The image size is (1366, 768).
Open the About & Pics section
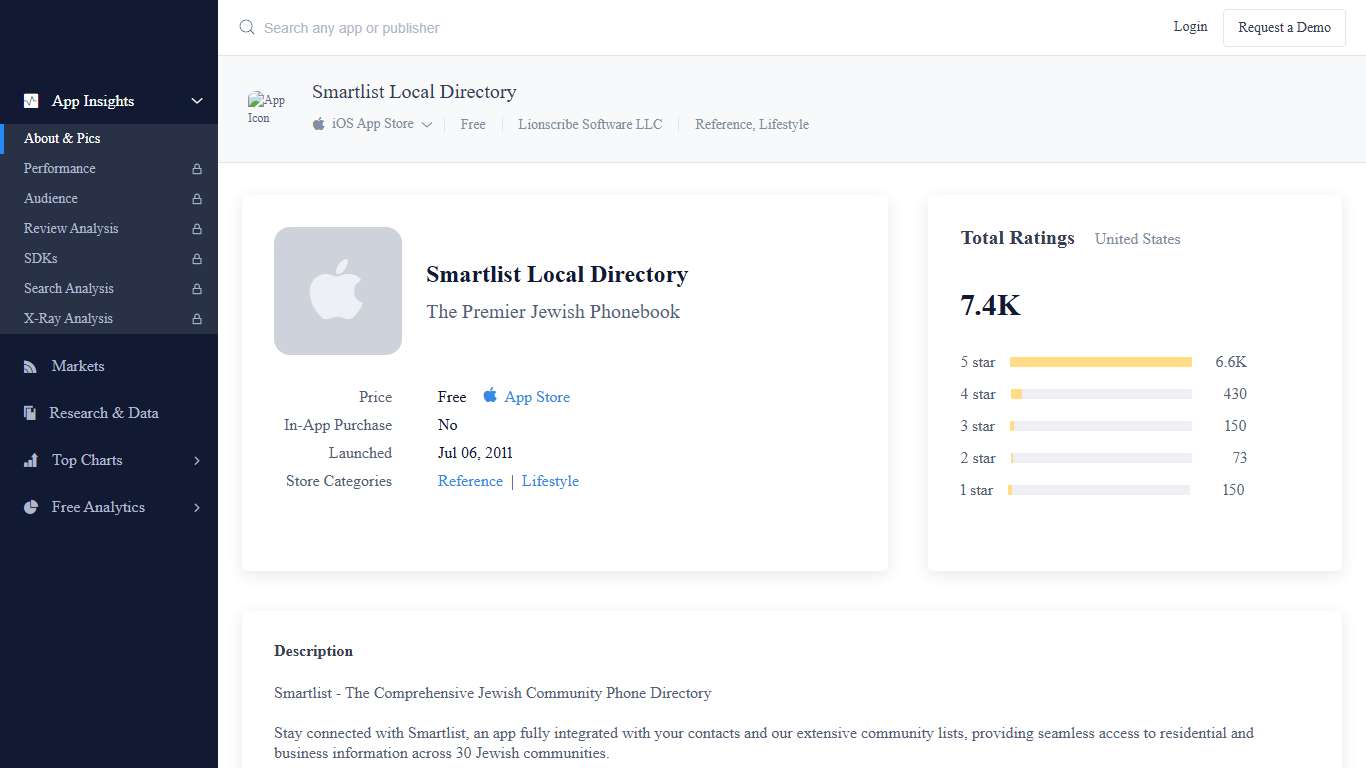pyautogui.click(x=62, y=138)
